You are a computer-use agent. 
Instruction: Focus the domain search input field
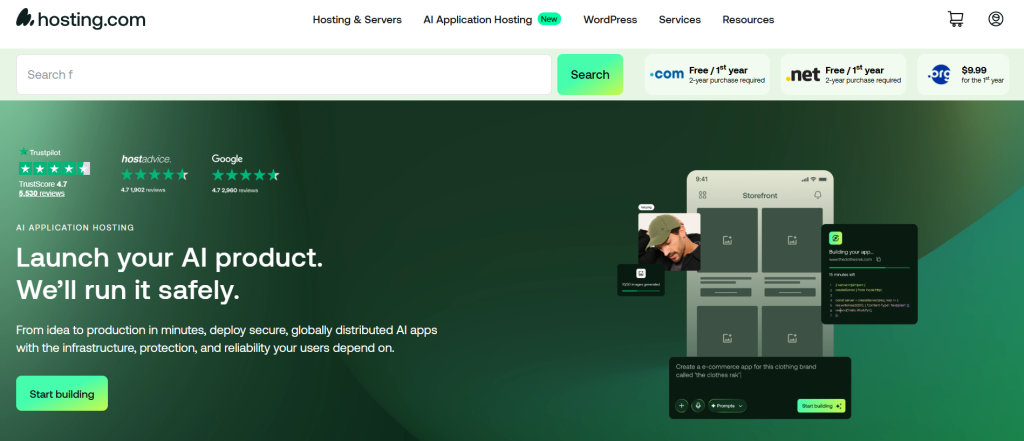[283, 75]
